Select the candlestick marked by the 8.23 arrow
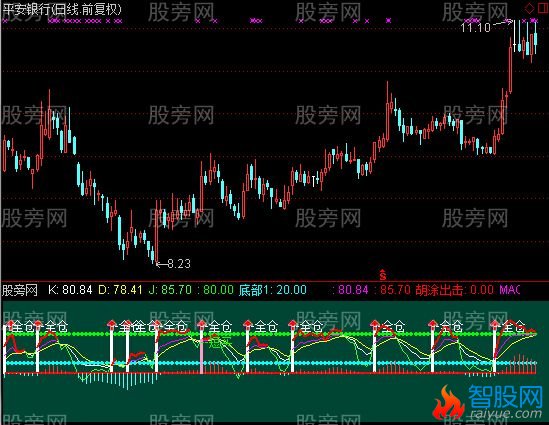The height and width of the screenshot is (425, 549). click(157, 232)
